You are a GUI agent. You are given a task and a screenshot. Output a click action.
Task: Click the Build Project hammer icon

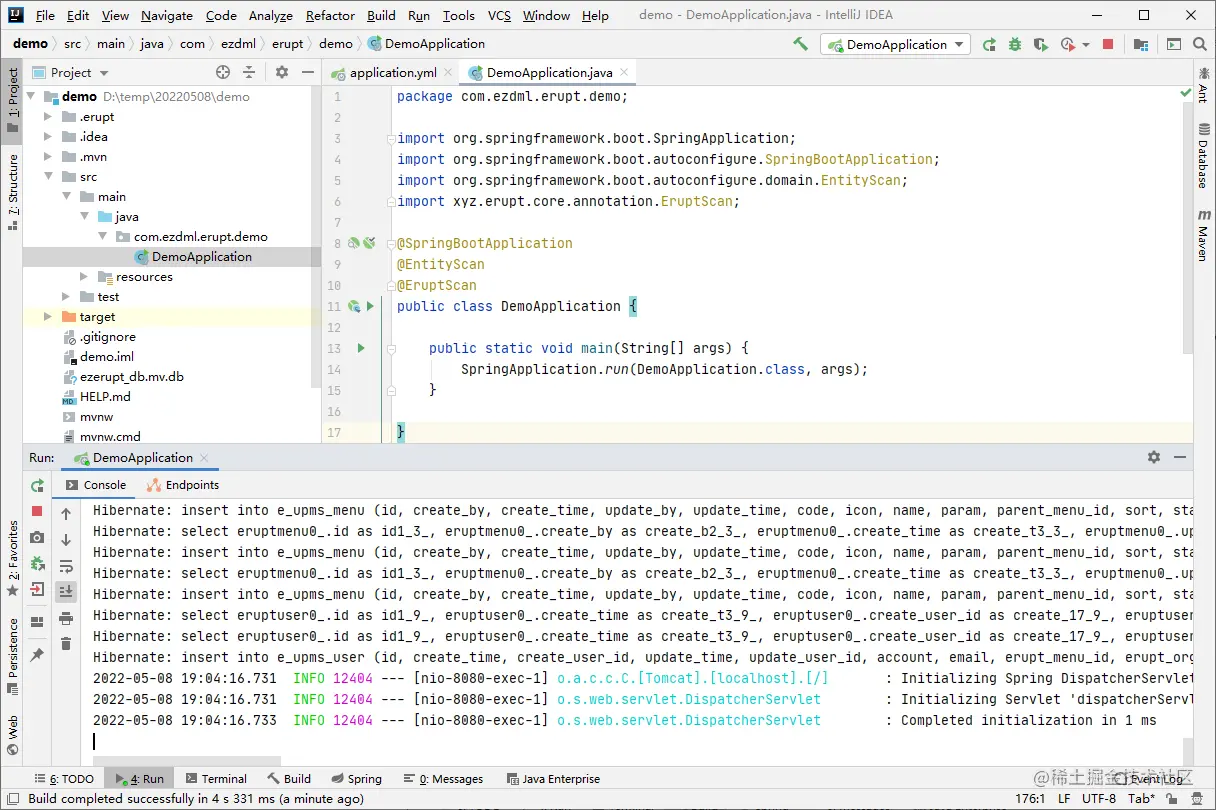800,44
